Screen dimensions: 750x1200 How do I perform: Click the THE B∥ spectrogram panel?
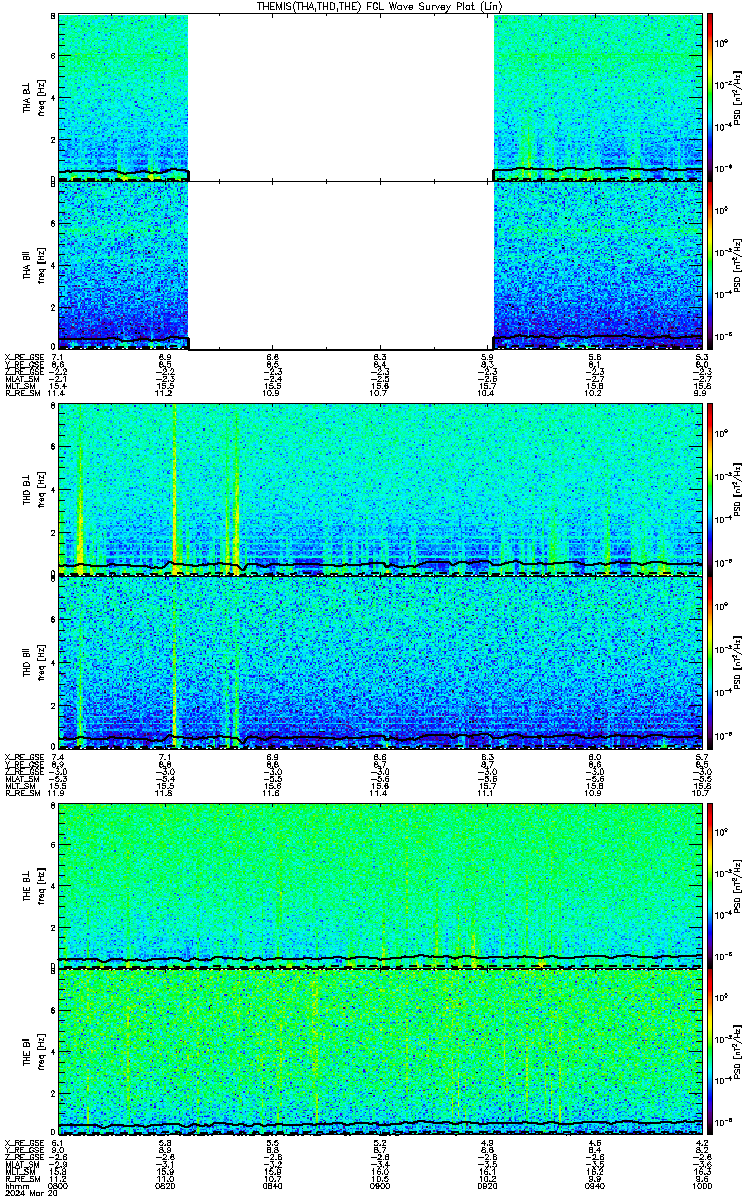pyautogui.click(x=382, y=1052)
